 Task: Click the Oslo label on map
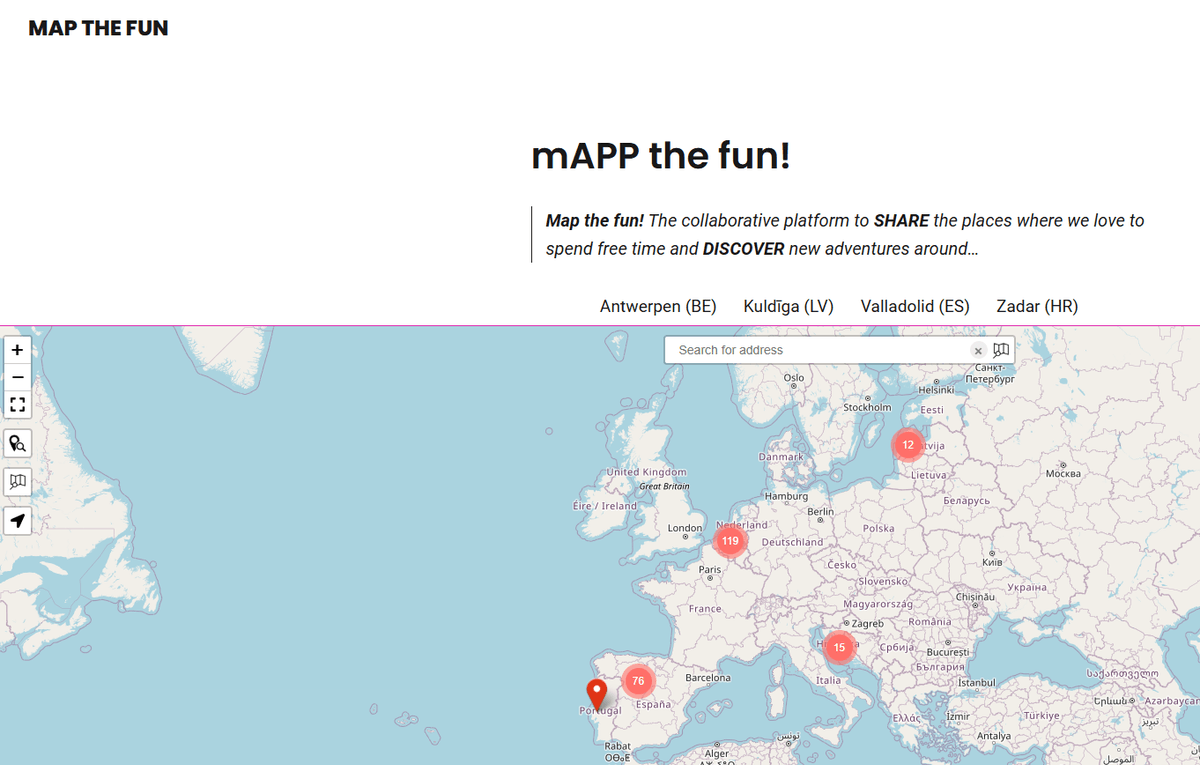pyautogui.click(x=794, y=378)
